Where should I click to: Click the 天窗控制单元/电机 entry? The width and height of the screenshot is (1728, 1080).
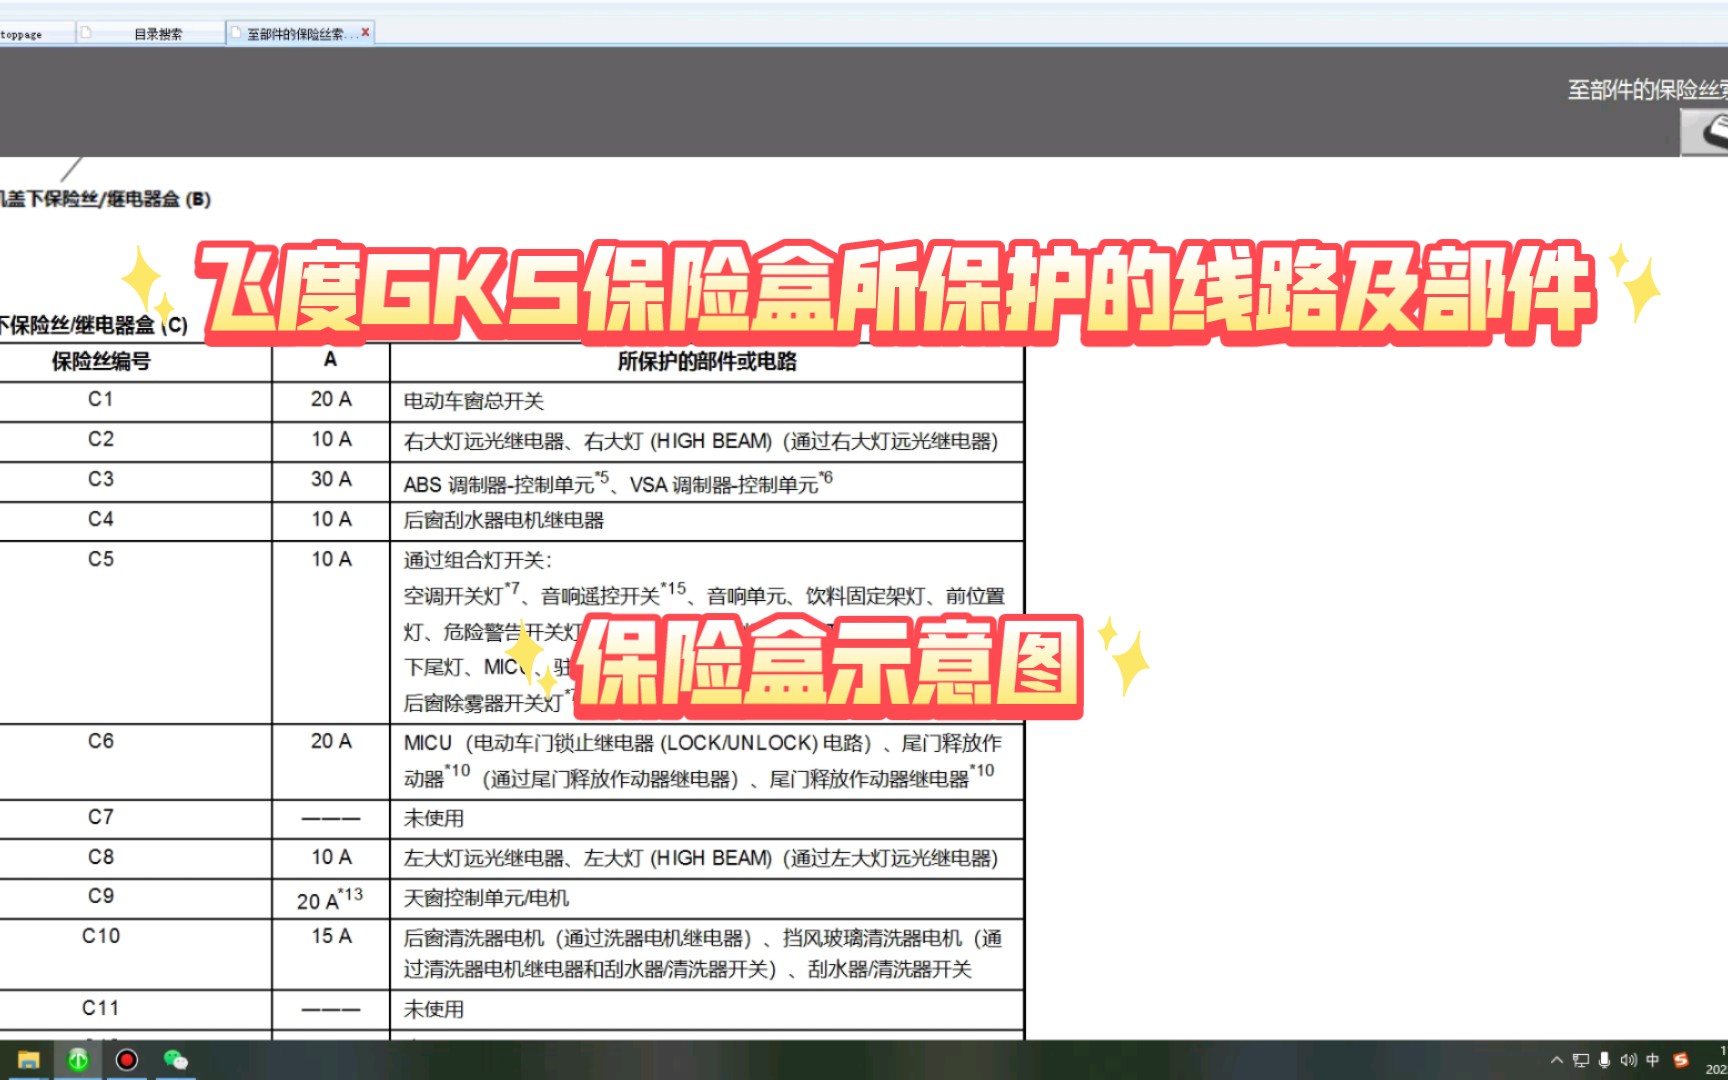pyautogui.click(x=486, y=898)
